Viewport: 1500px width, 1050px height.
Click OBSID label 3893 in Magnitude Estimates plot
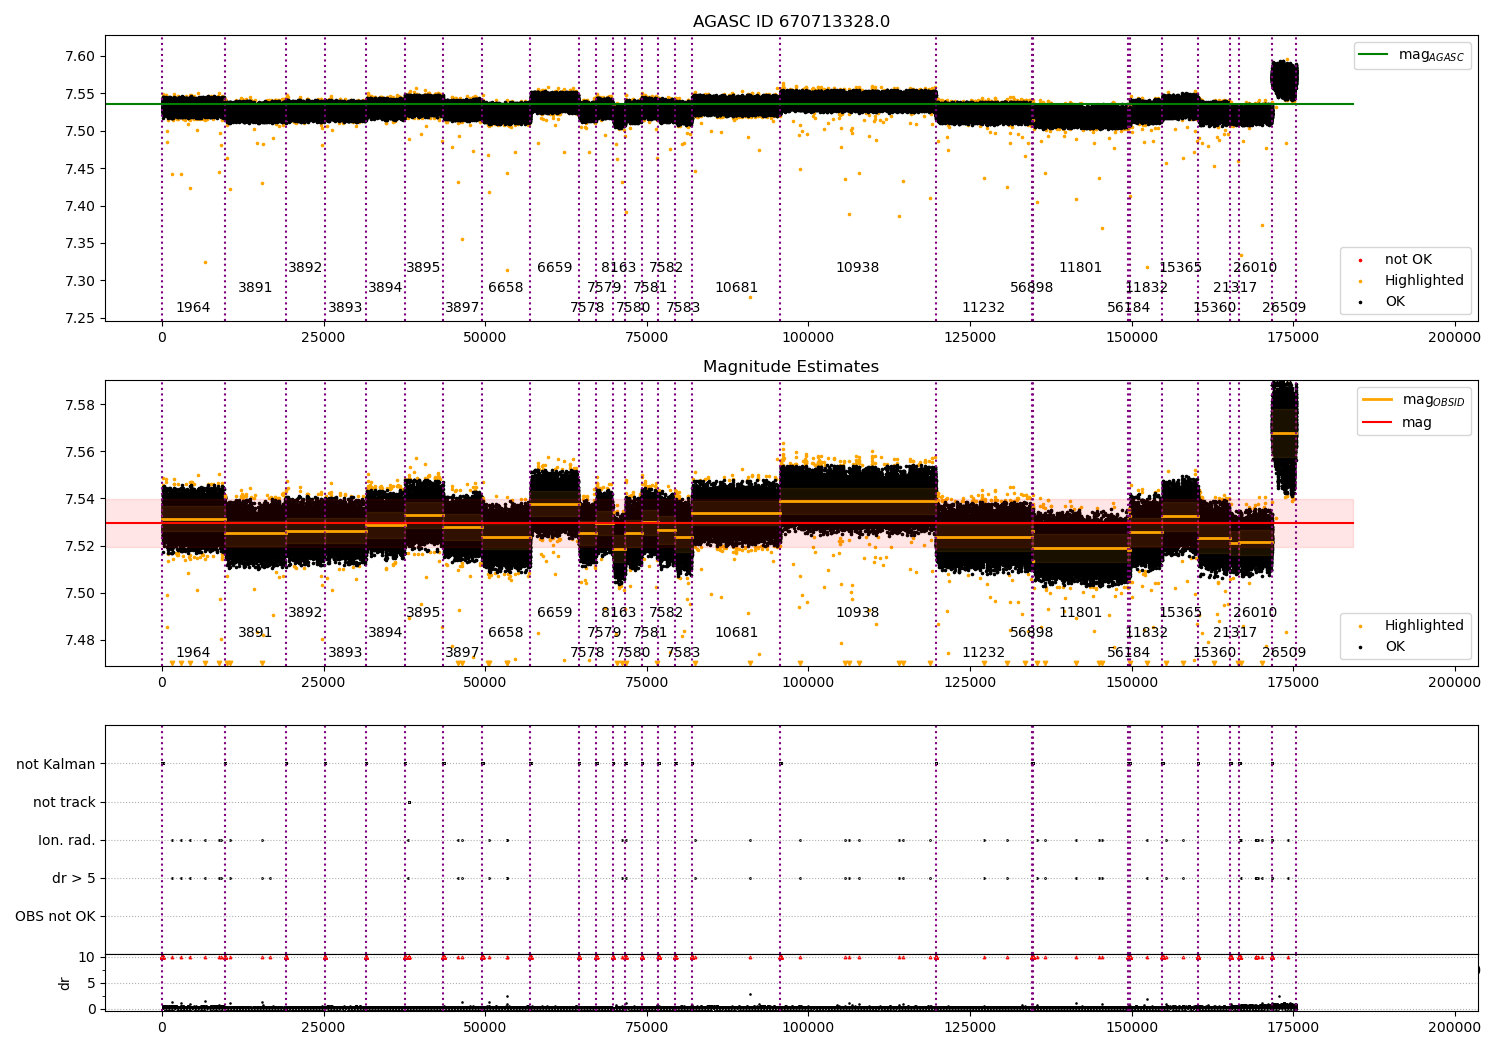[345, 653]
